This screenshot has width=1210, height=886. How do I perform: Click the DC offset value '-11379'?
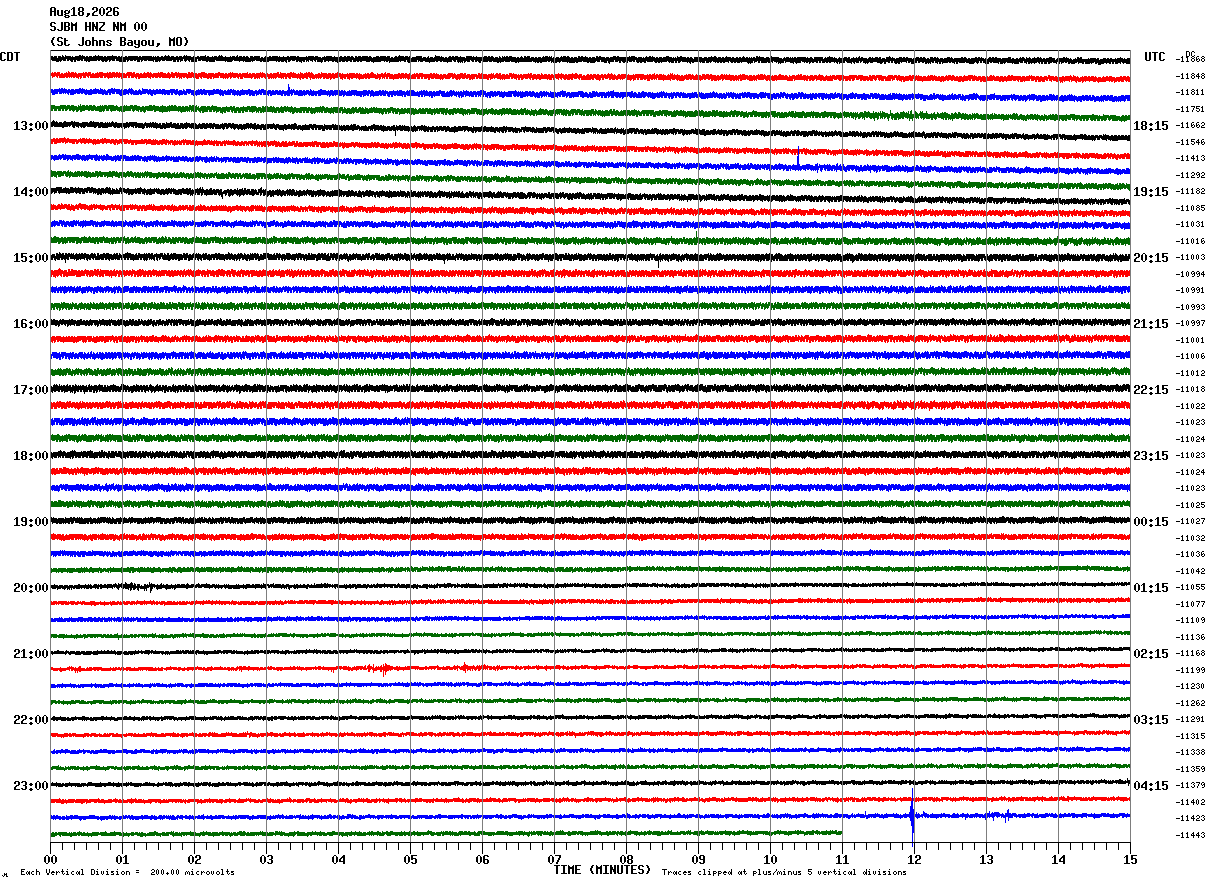pyautogui.click(x=1191, y=786)
